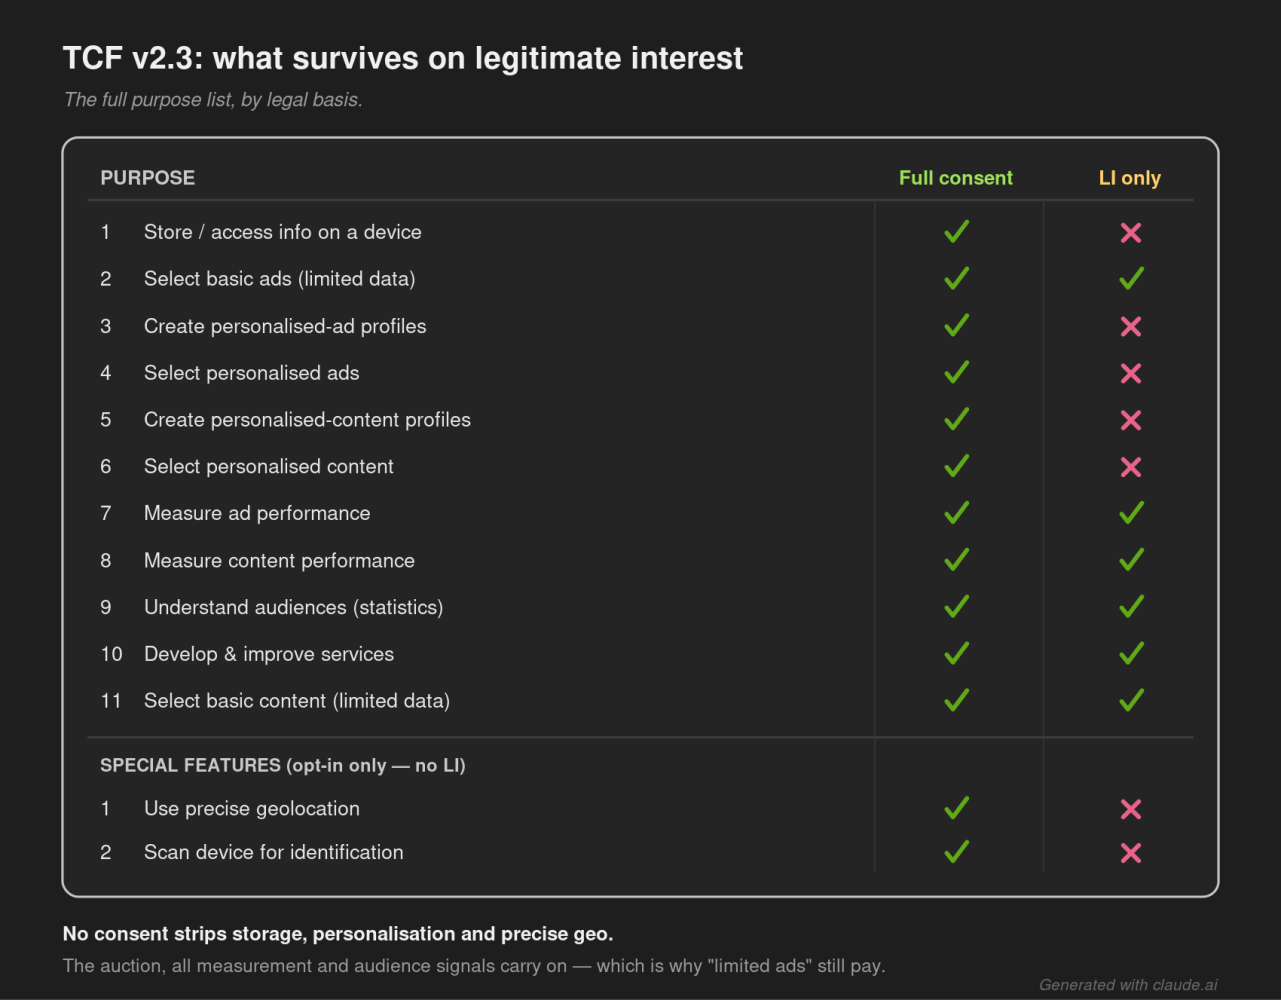
Task: Click the LI only check for Select basic content
Action: (x=1131, y=701)
